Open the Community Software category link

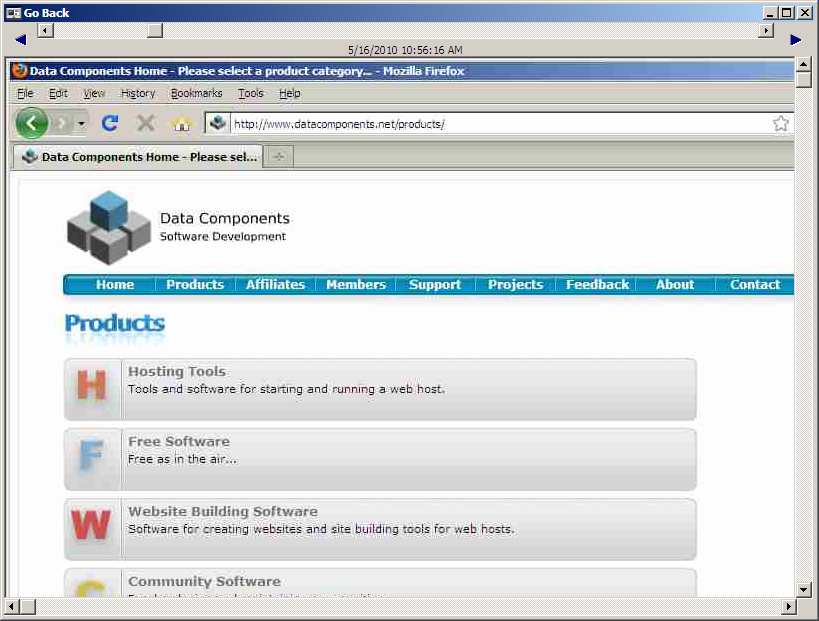[x=204, y=581]
